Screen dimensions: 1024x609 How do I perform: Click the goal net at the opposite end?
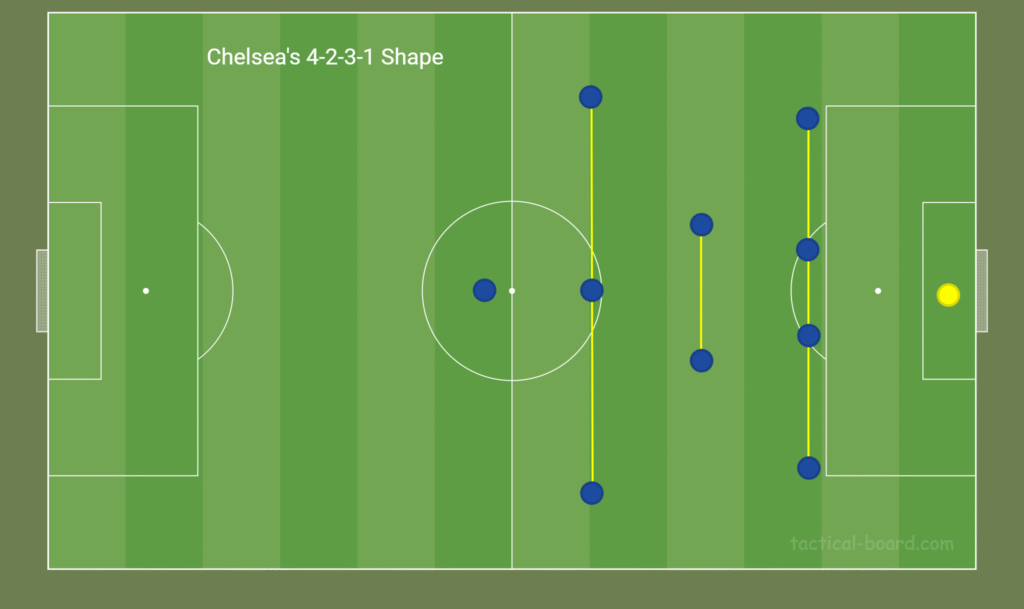tap(42, 290)
